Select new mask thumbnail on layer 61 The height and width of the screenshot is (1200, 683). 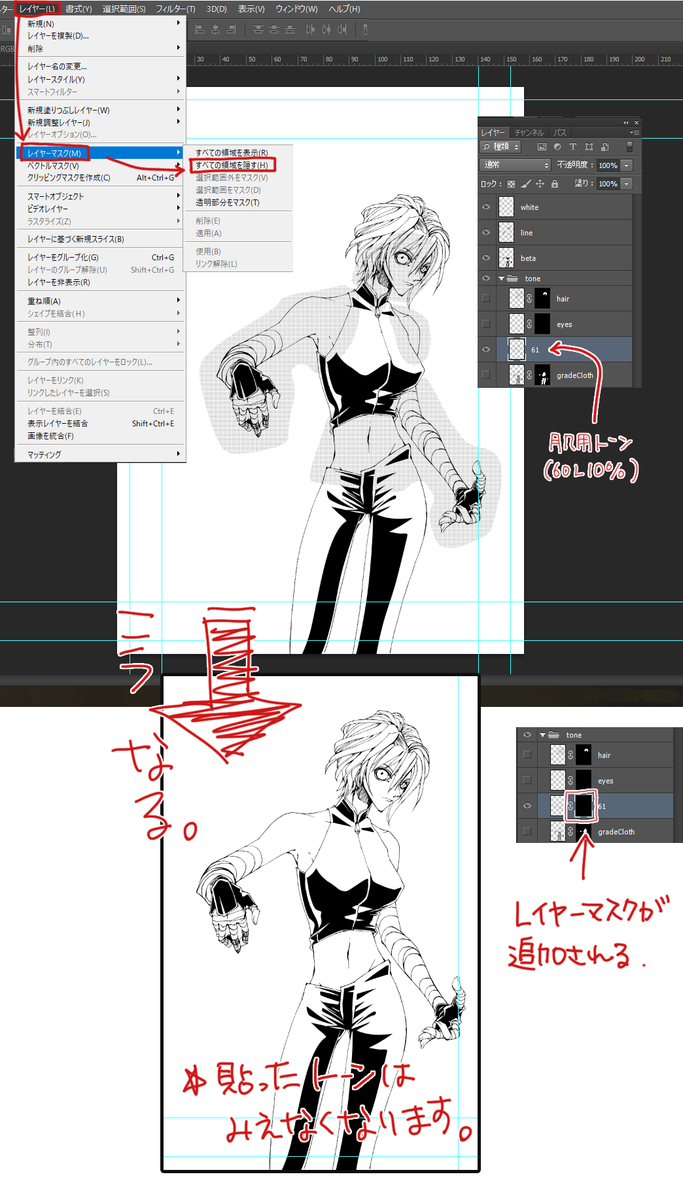coord(584,806)
